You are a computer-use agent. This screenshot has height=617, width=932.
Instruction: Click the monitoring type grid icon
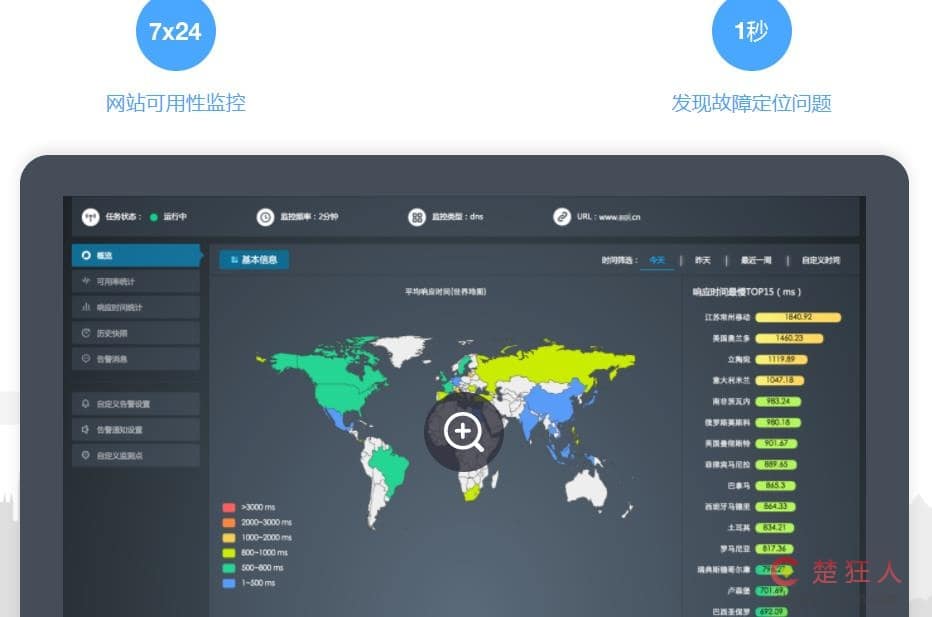(x=417, y=217)
